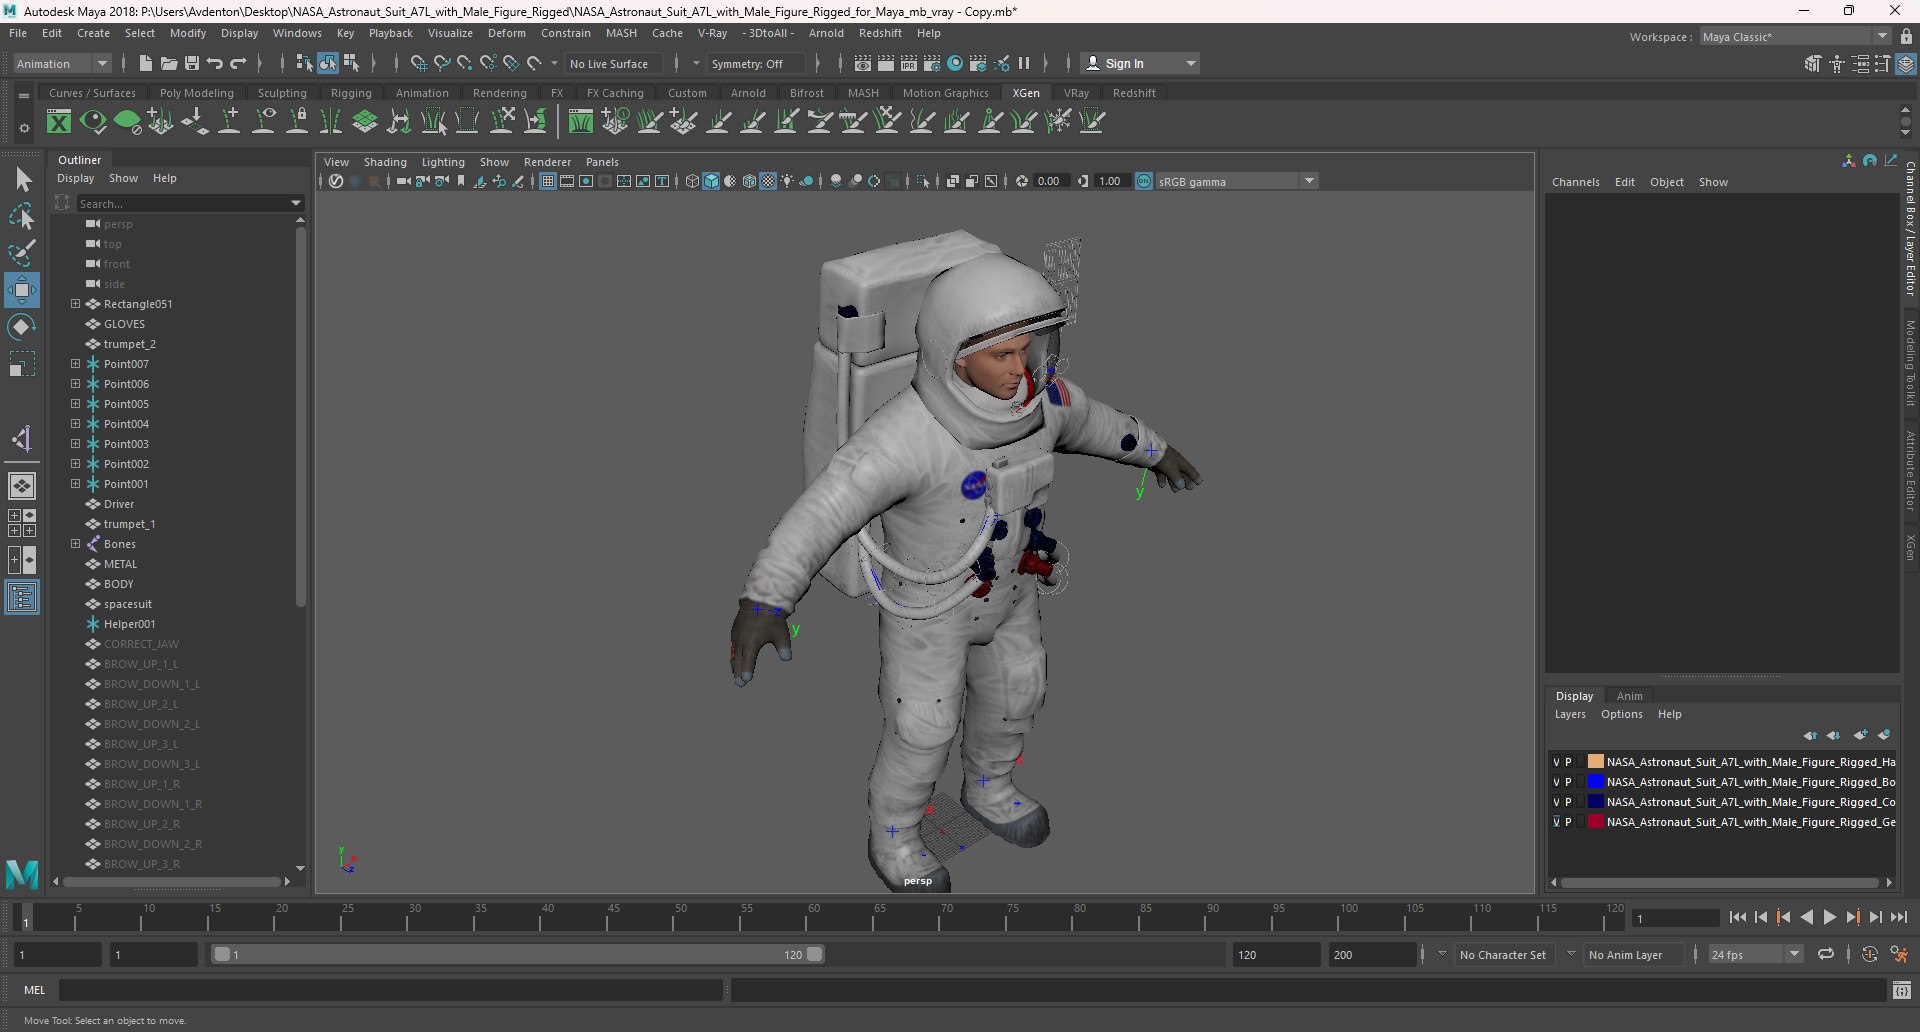Open the Script Editor icon

1902,990
